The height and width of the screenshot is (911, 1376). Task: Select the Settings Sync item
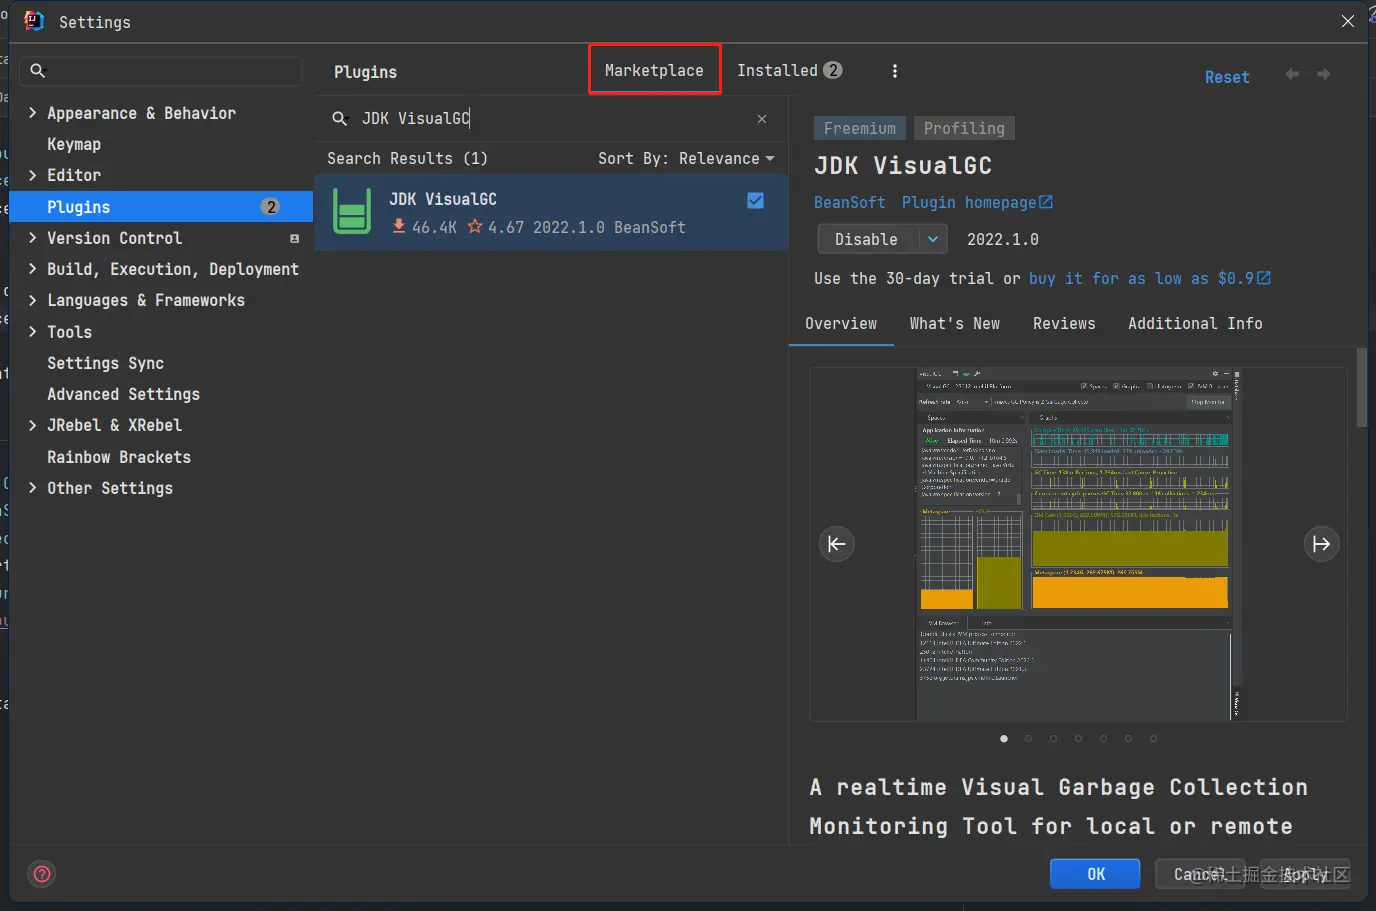[106, 363]
